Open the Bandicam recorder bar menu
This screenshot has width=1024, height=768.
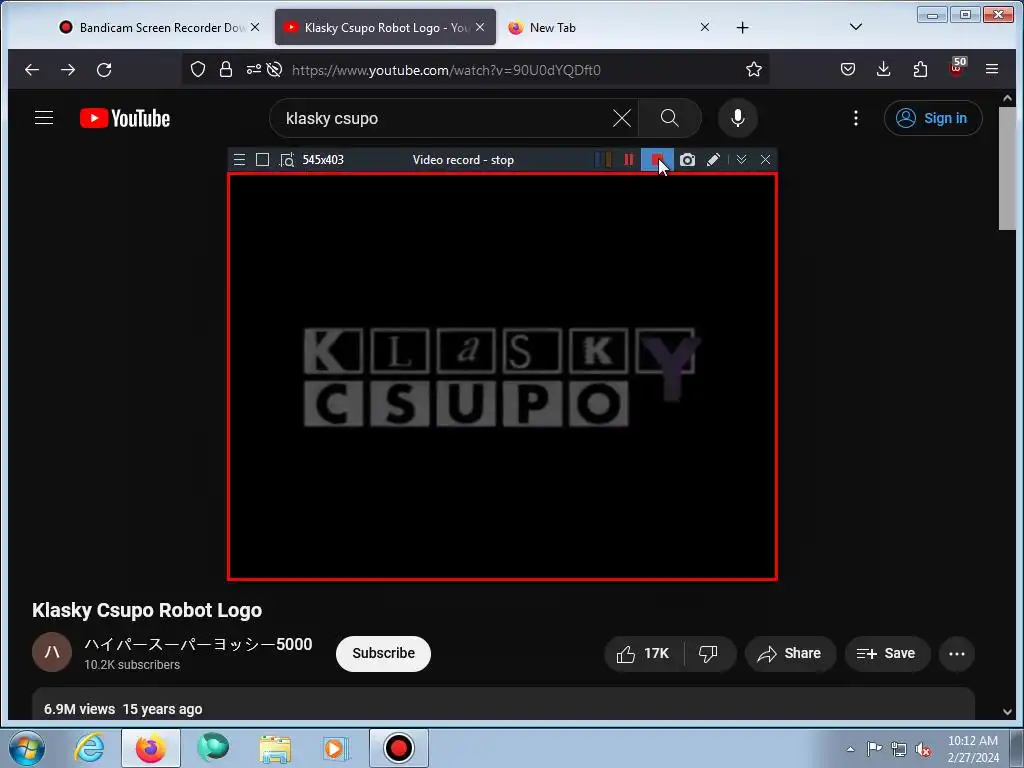(240, 160)
